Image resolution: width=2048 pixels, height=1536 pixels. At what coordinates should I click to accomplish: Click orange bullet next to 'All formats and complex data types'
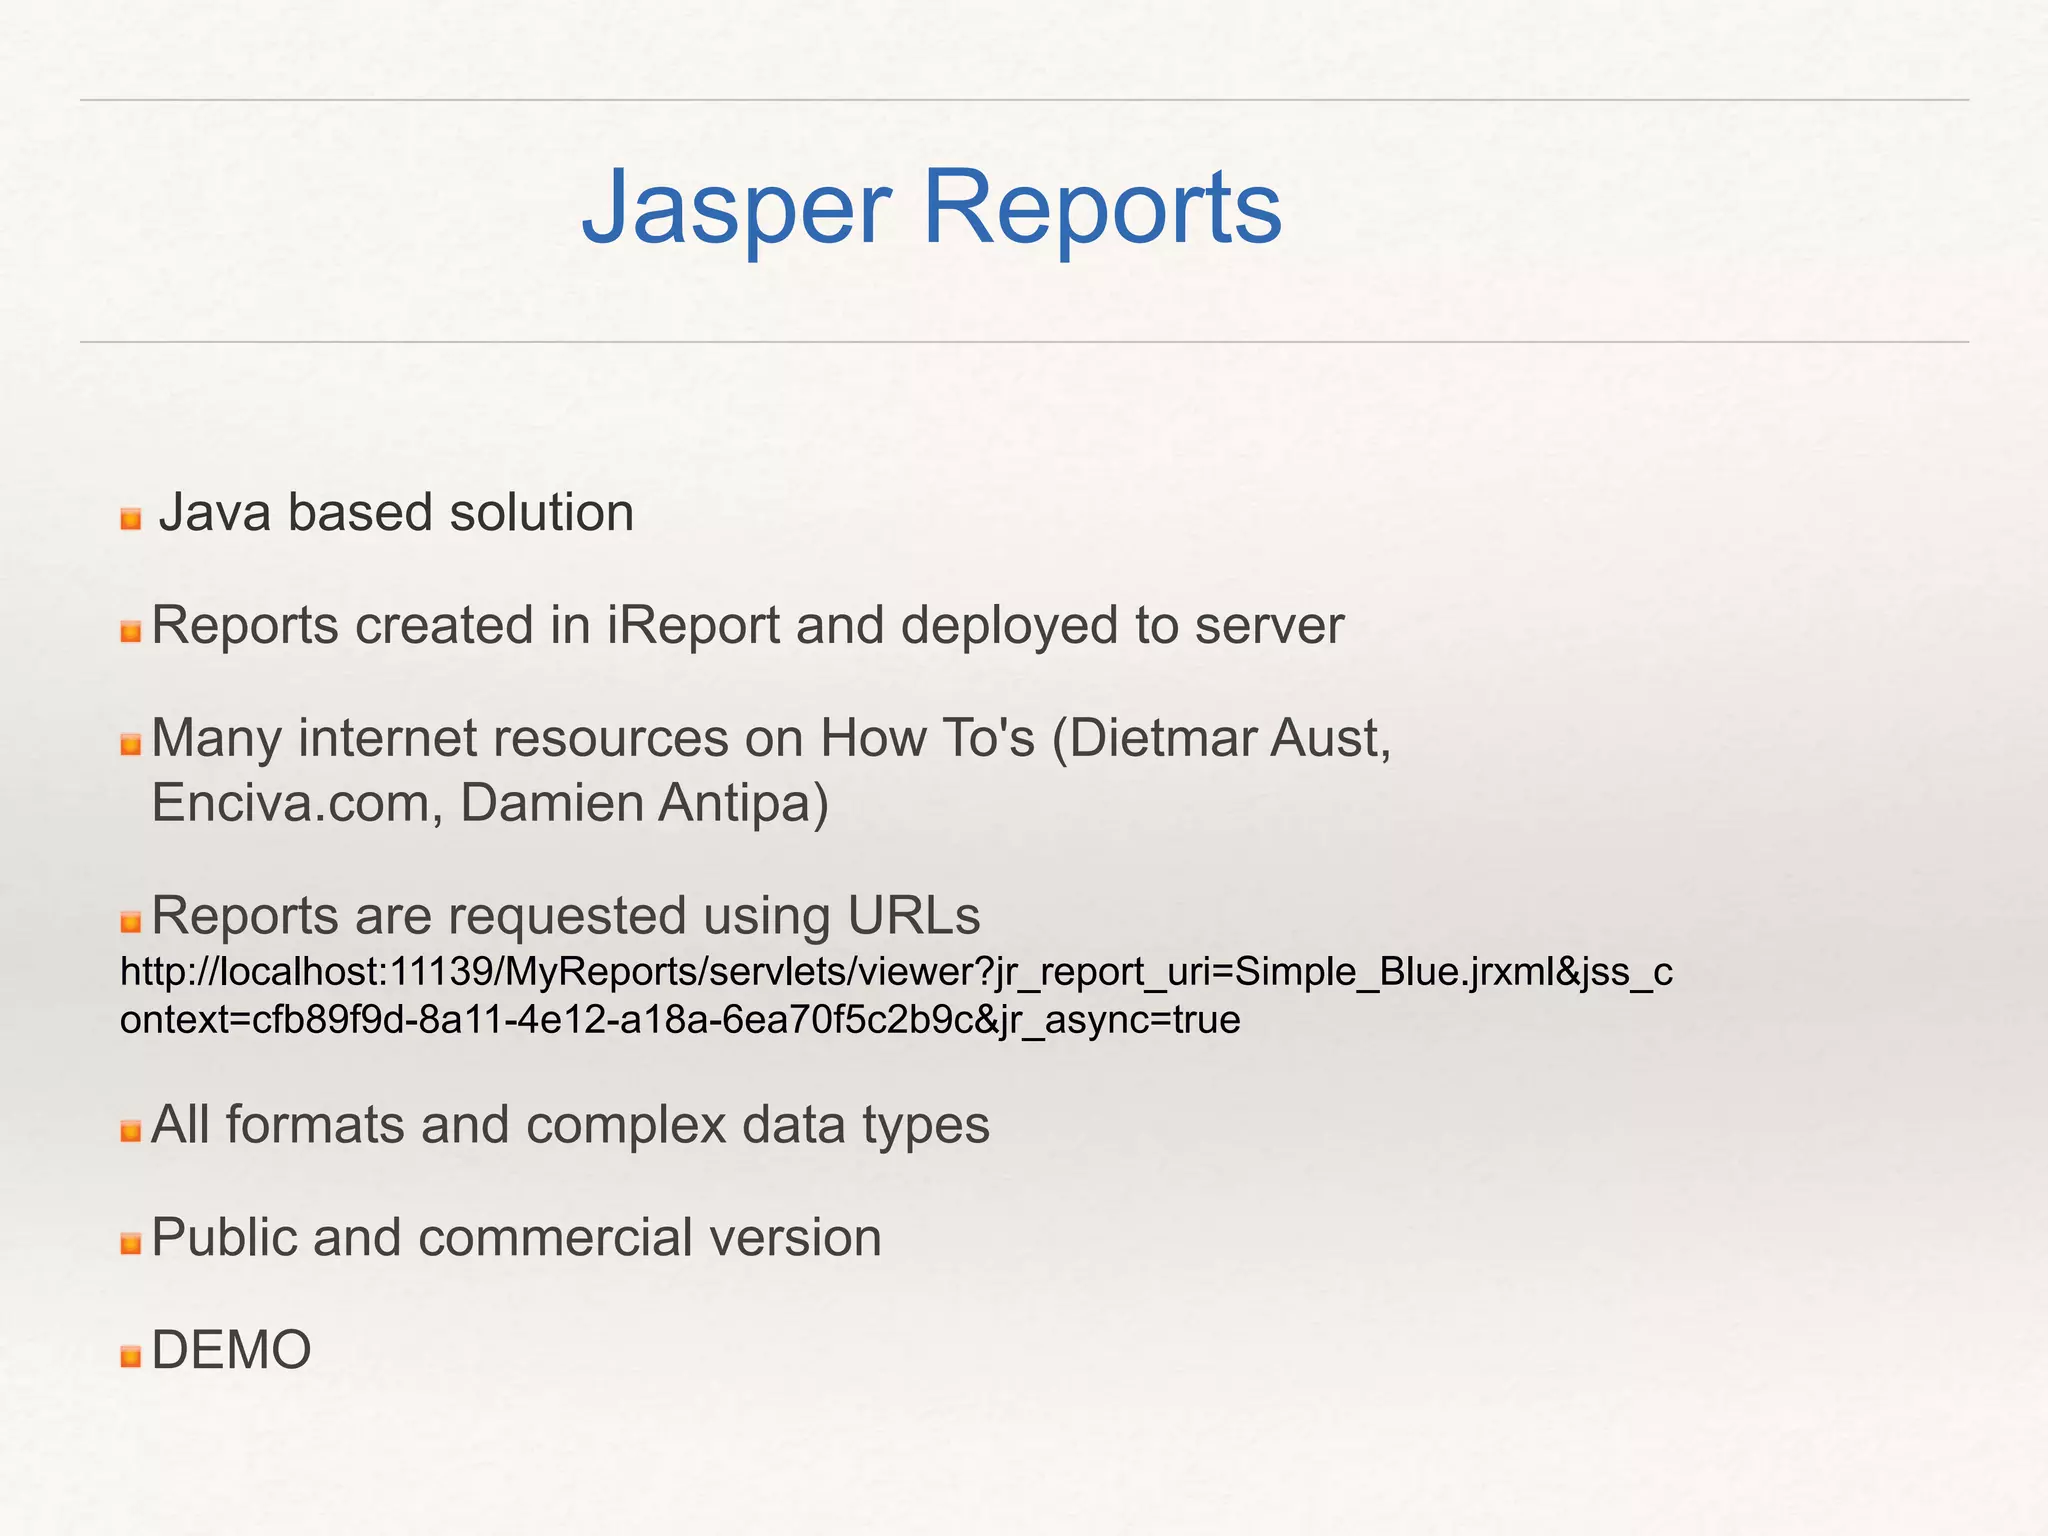(x=131, y=1132)
